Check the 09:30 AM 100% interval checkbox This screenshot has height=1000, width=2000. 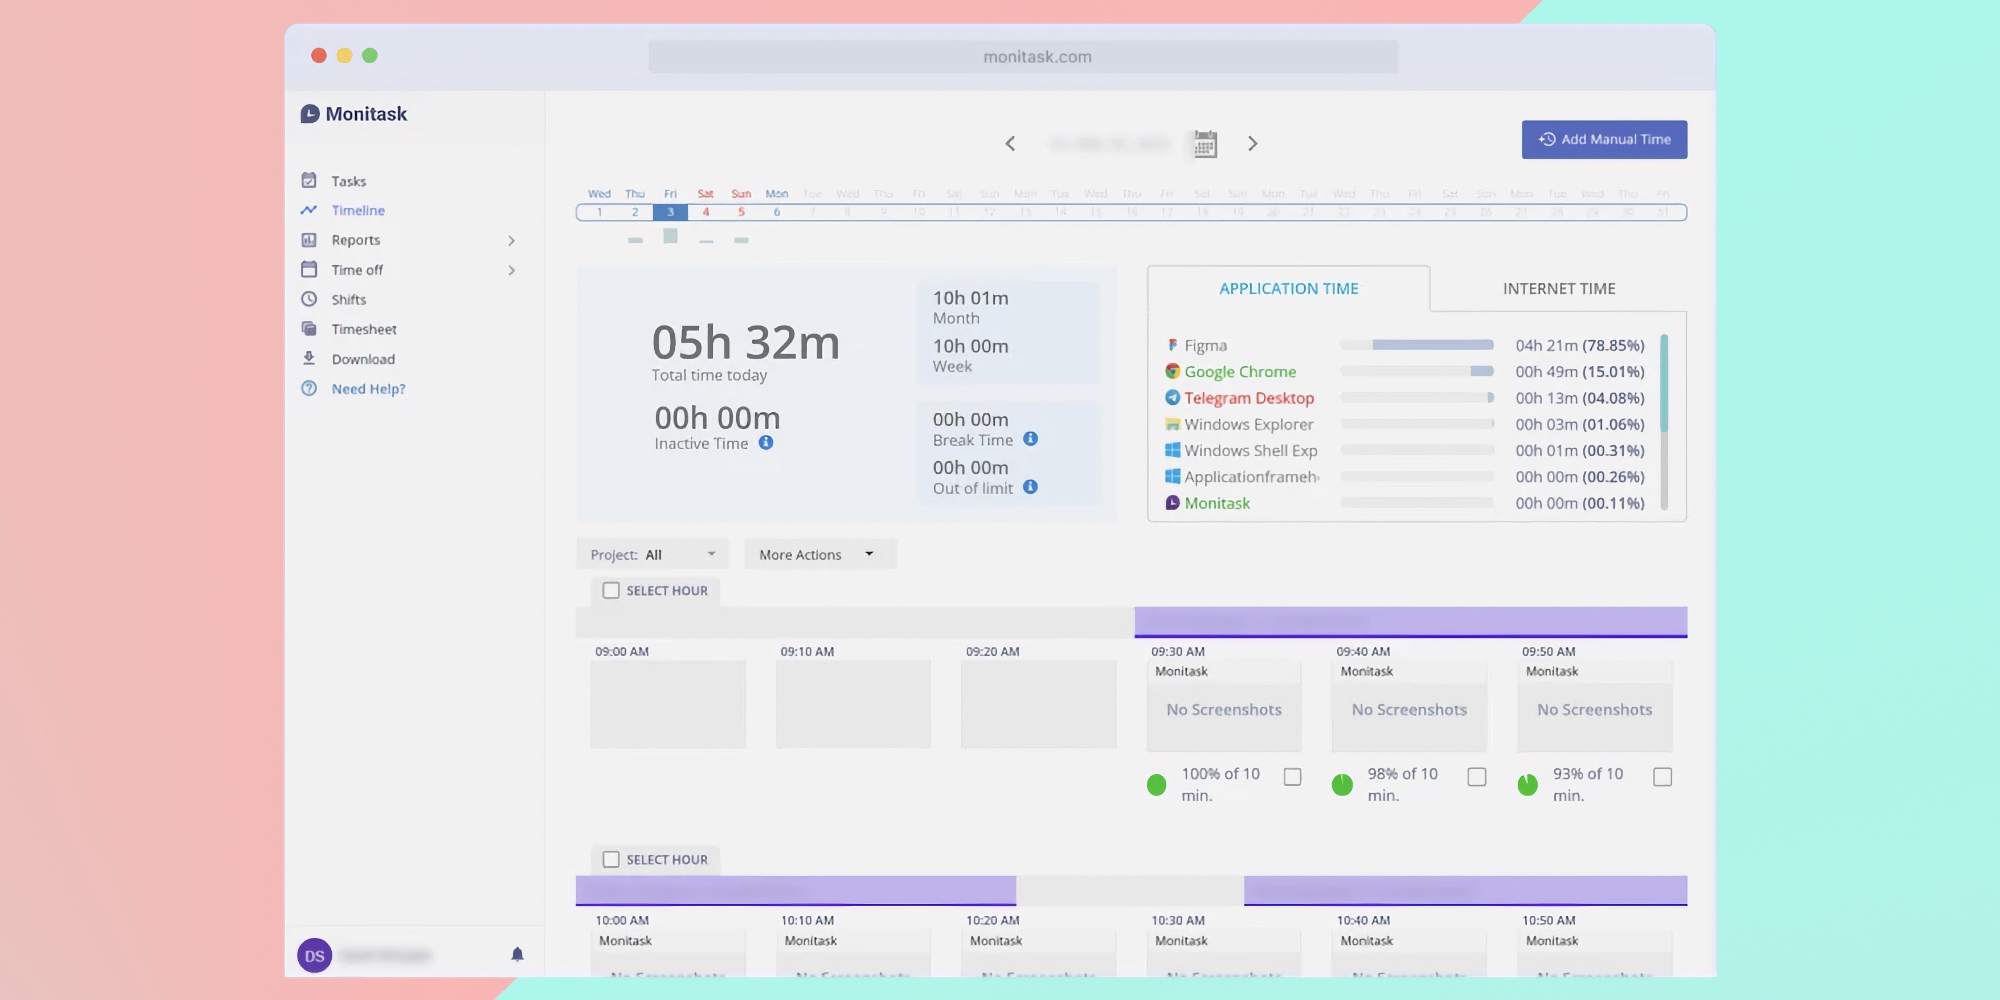[1292, 777]
